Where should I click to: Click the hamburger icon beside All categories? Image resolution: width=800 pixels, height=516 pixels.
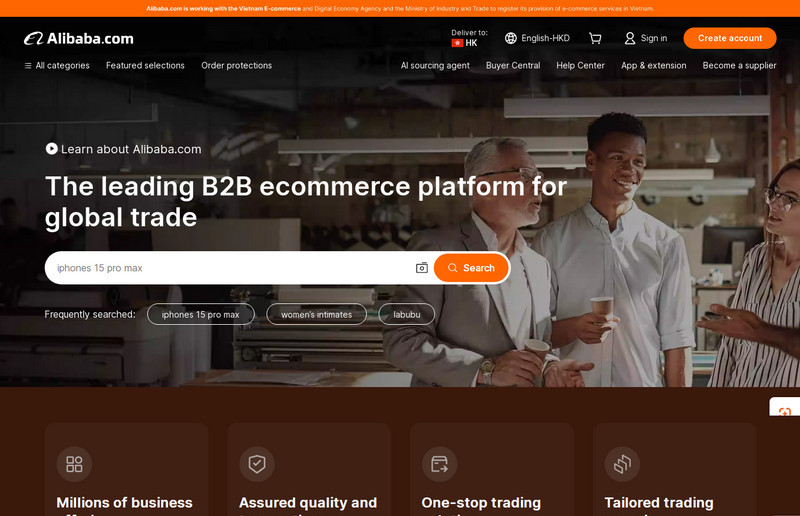pos(28,65)
